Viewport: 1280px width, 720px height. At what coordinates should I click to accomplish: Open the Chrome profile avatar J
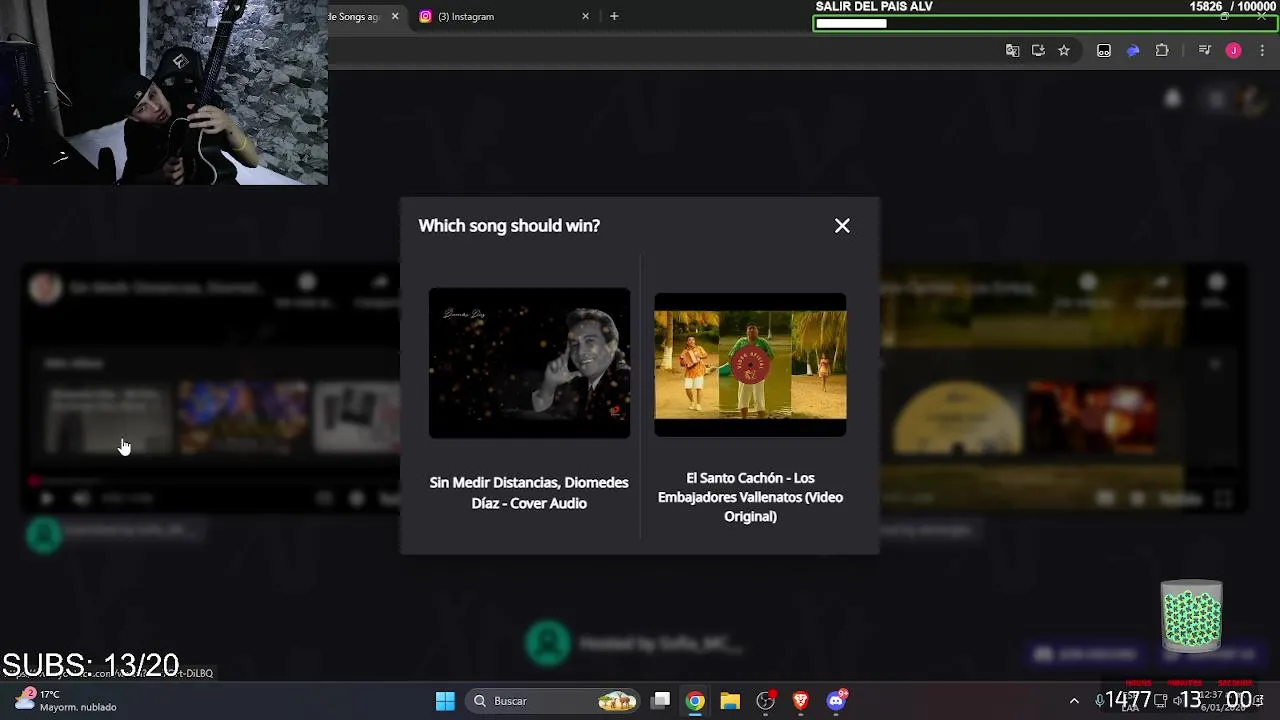click(x=1233, y=51)
